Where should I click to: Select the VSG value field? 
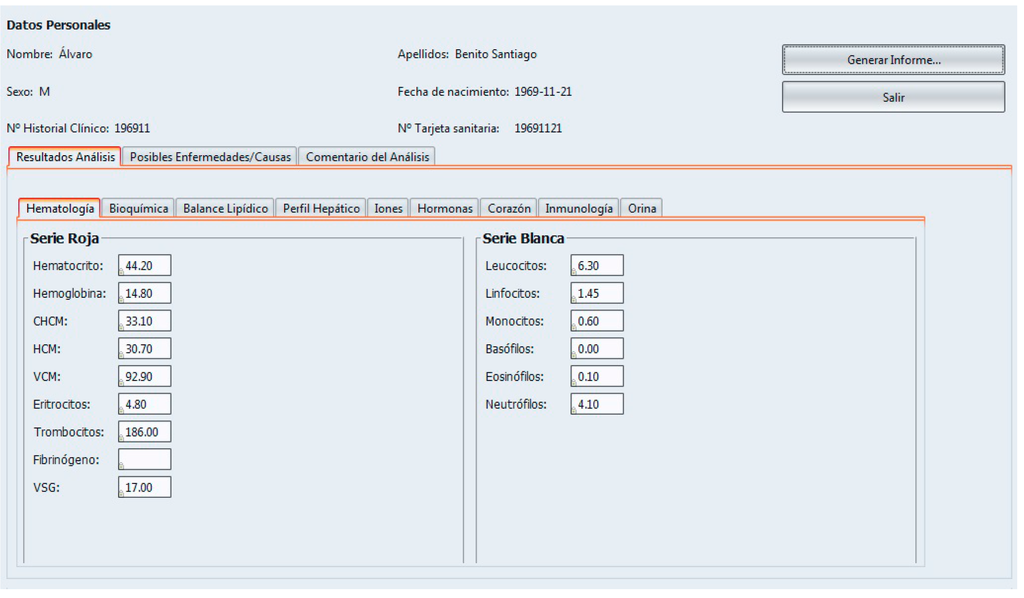pos(145,487)
